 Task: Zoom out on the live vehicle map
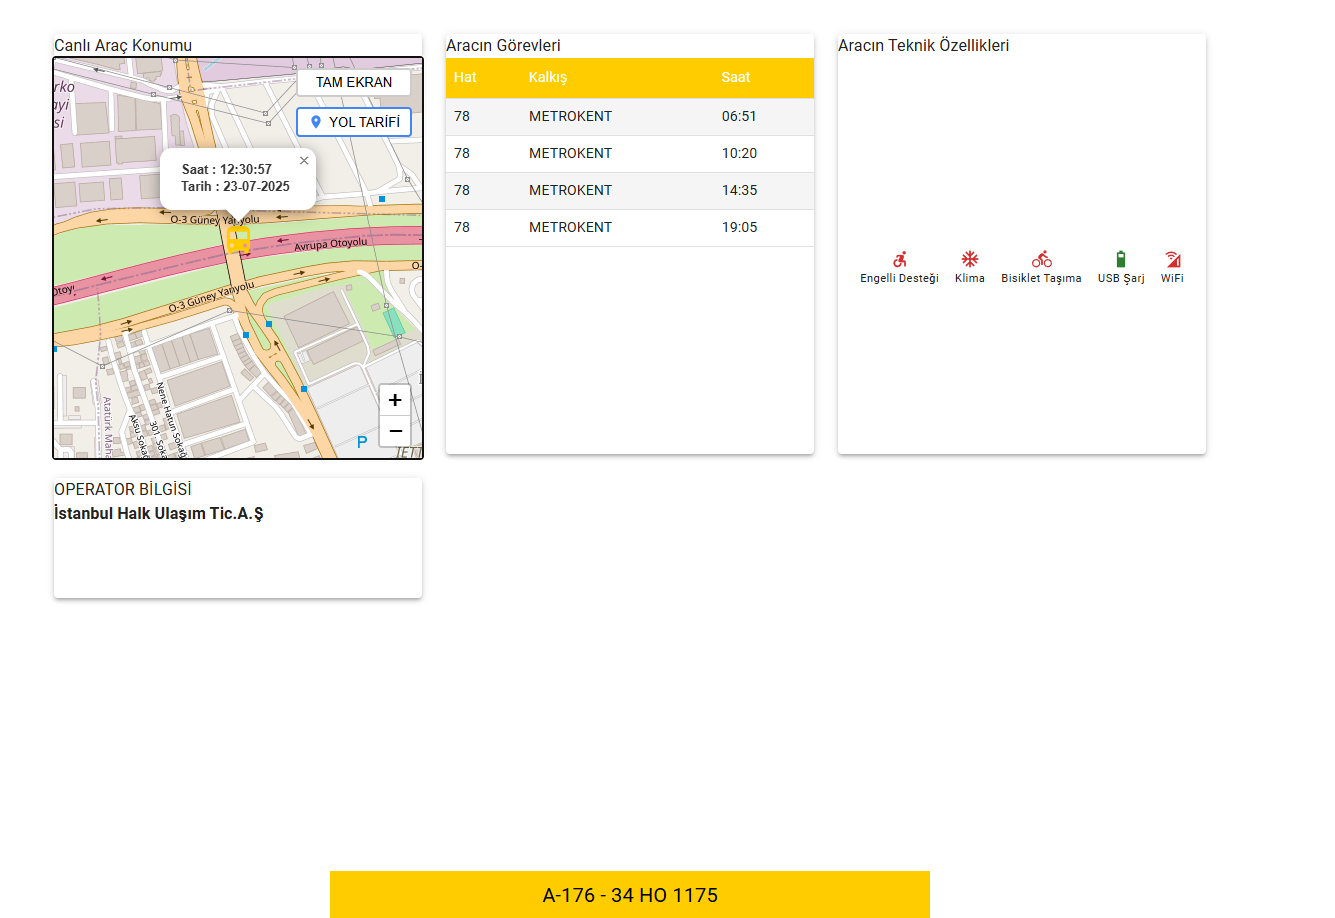click(395, 431)
